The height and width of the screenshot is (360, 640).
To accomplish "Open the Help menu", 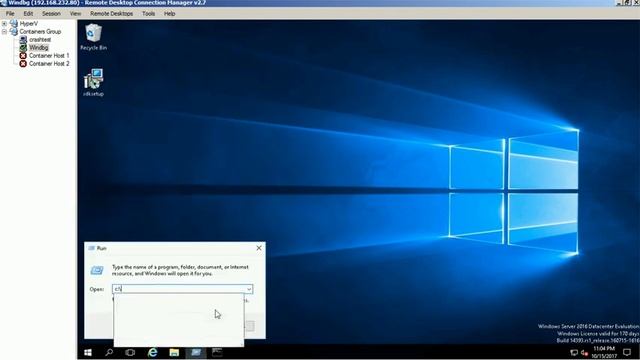I will pyautogui.click(x=169, y=13).
